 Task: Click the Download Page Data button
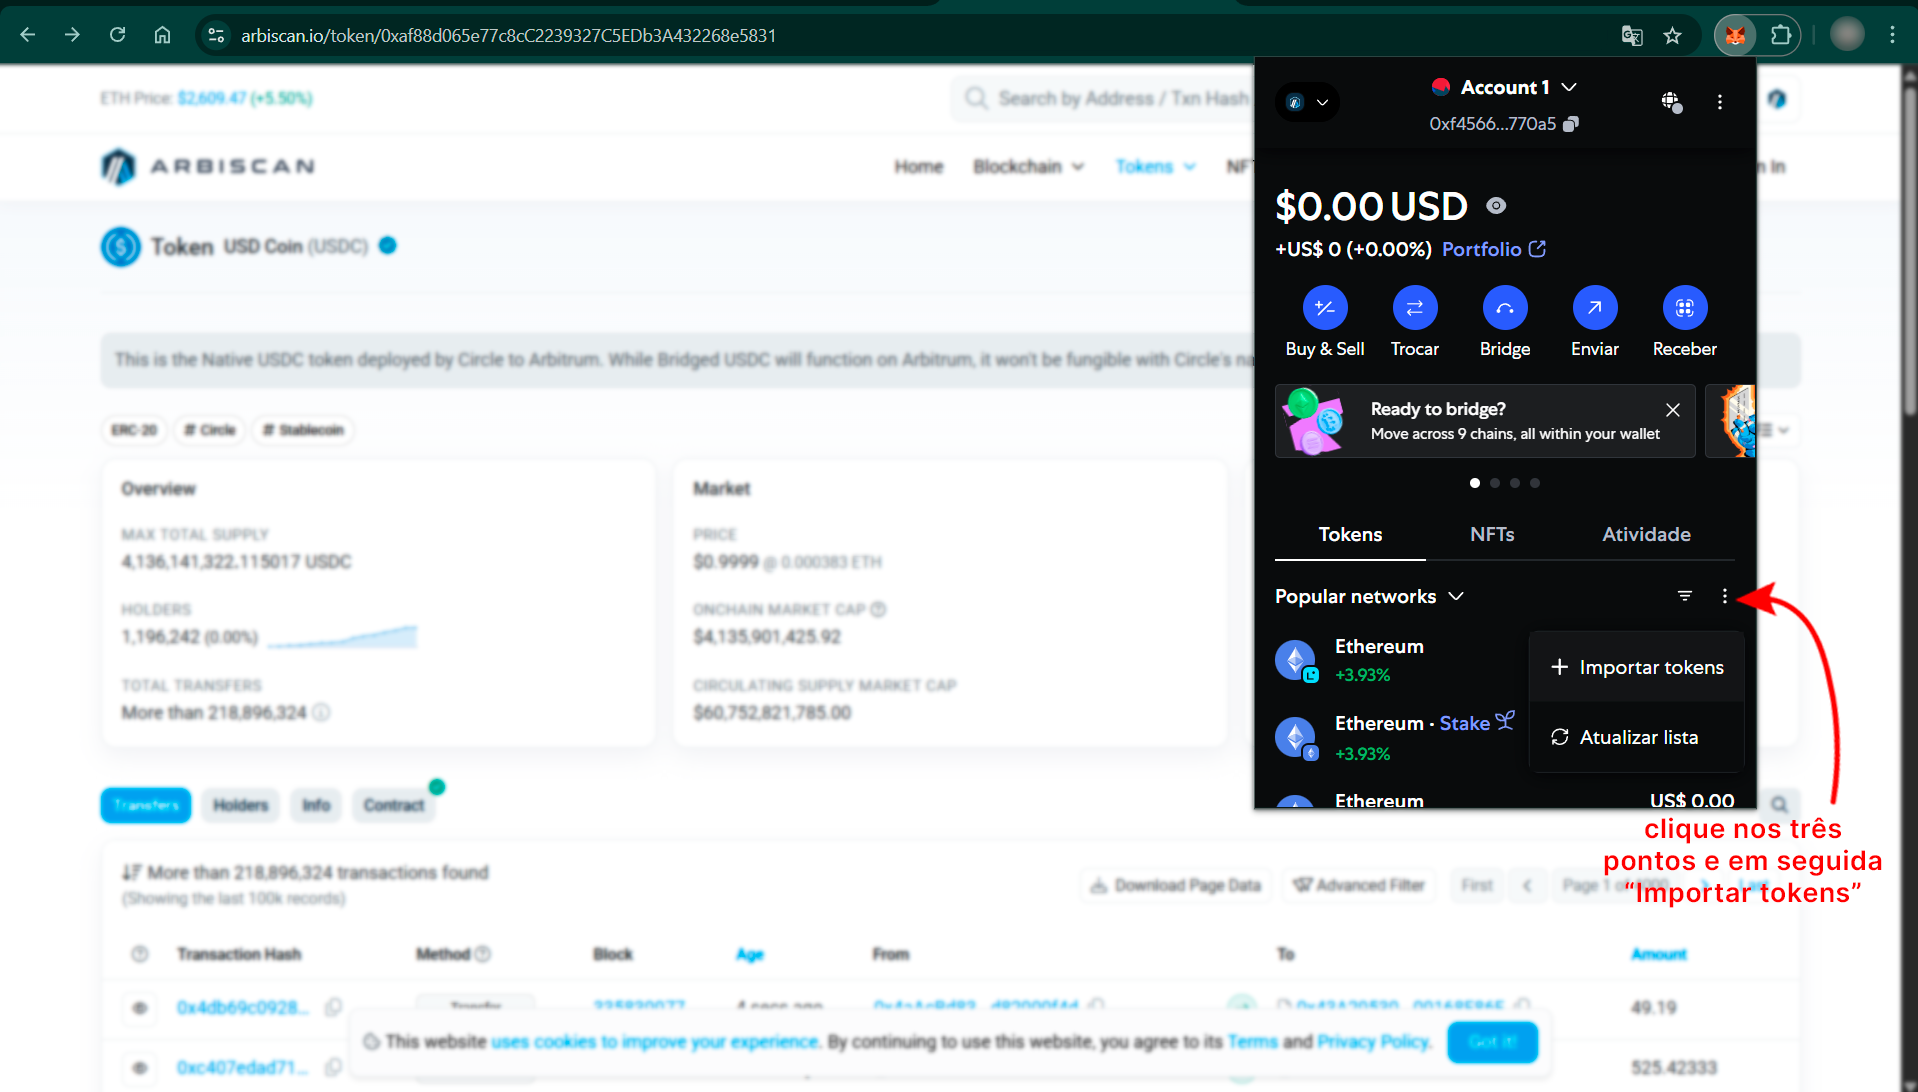1175,885
